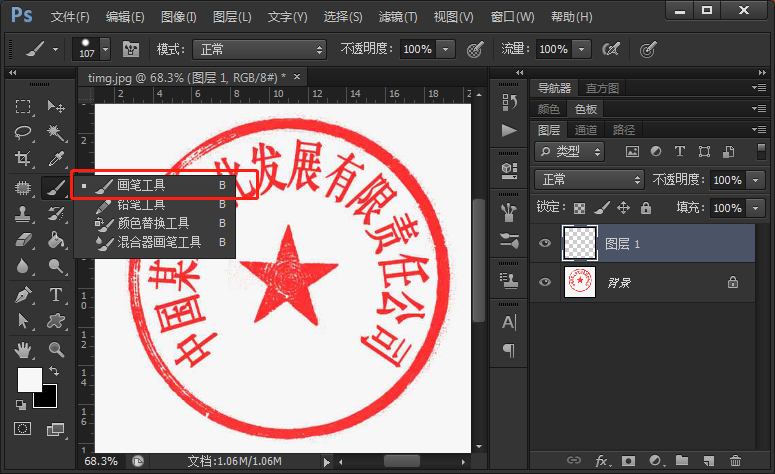Click the black background color swatch
The width and height of the screenshot is (775, 474).
(49, 399)
